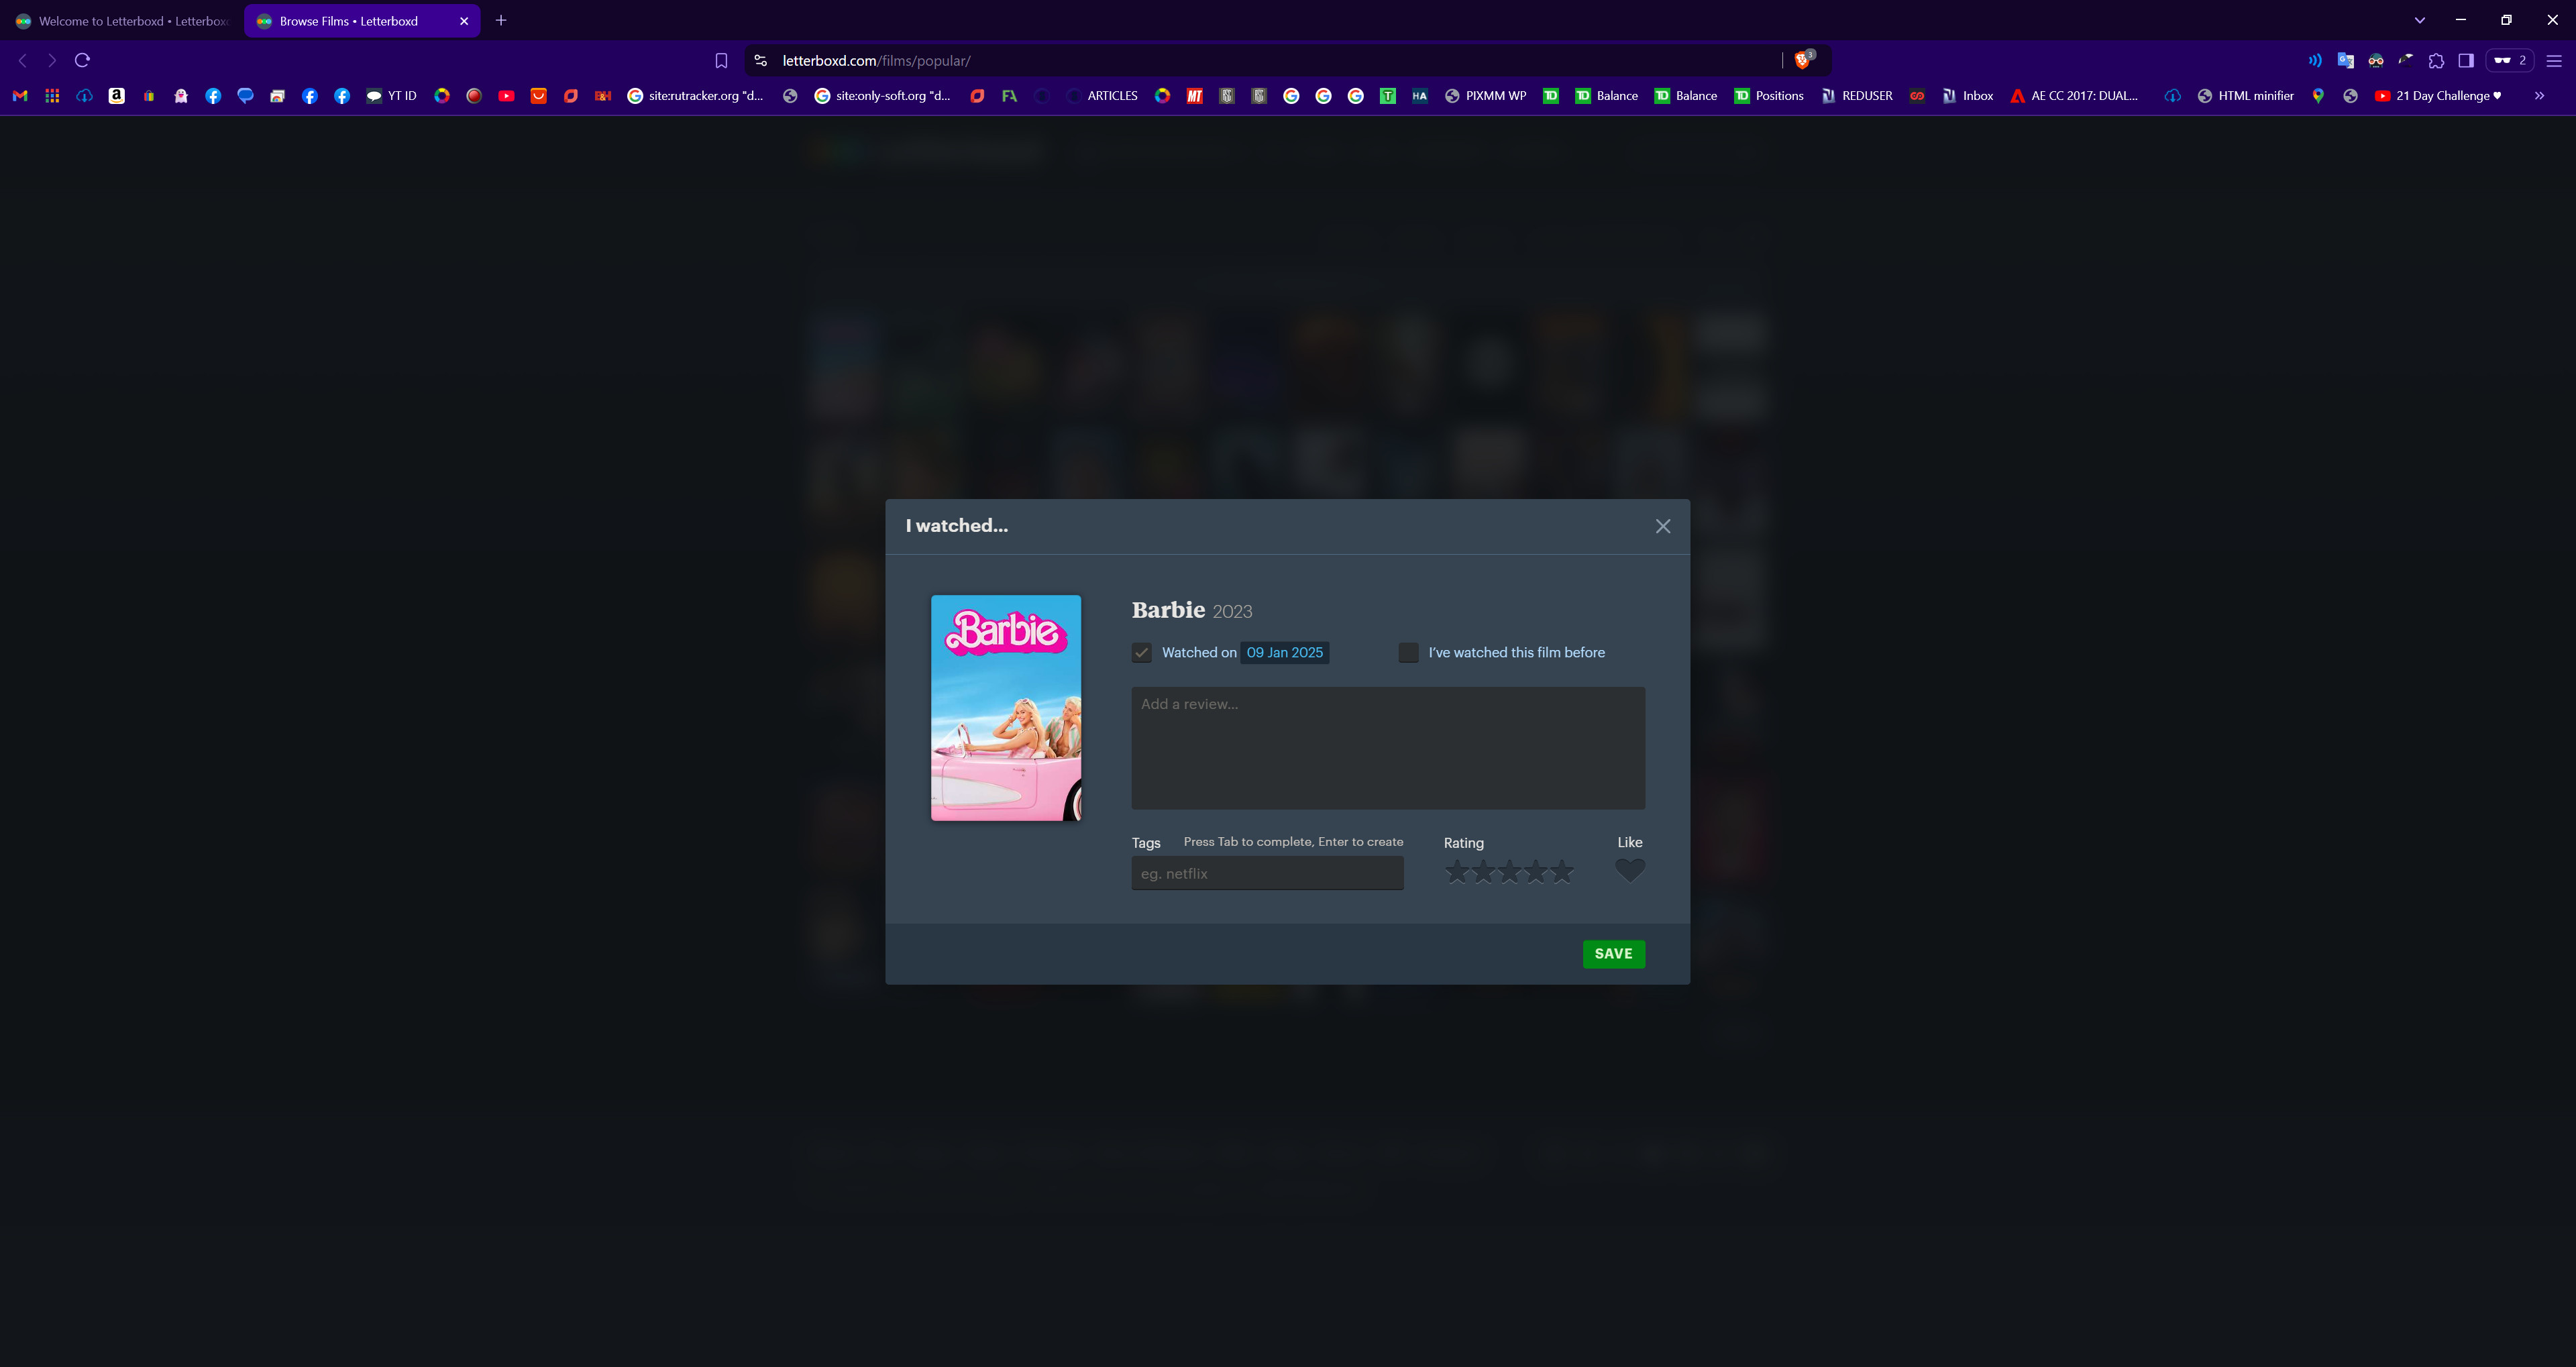2576x1367 pixels.
Task: Click the blue sound waves extension icon
Action: (x=2315, y=60)
